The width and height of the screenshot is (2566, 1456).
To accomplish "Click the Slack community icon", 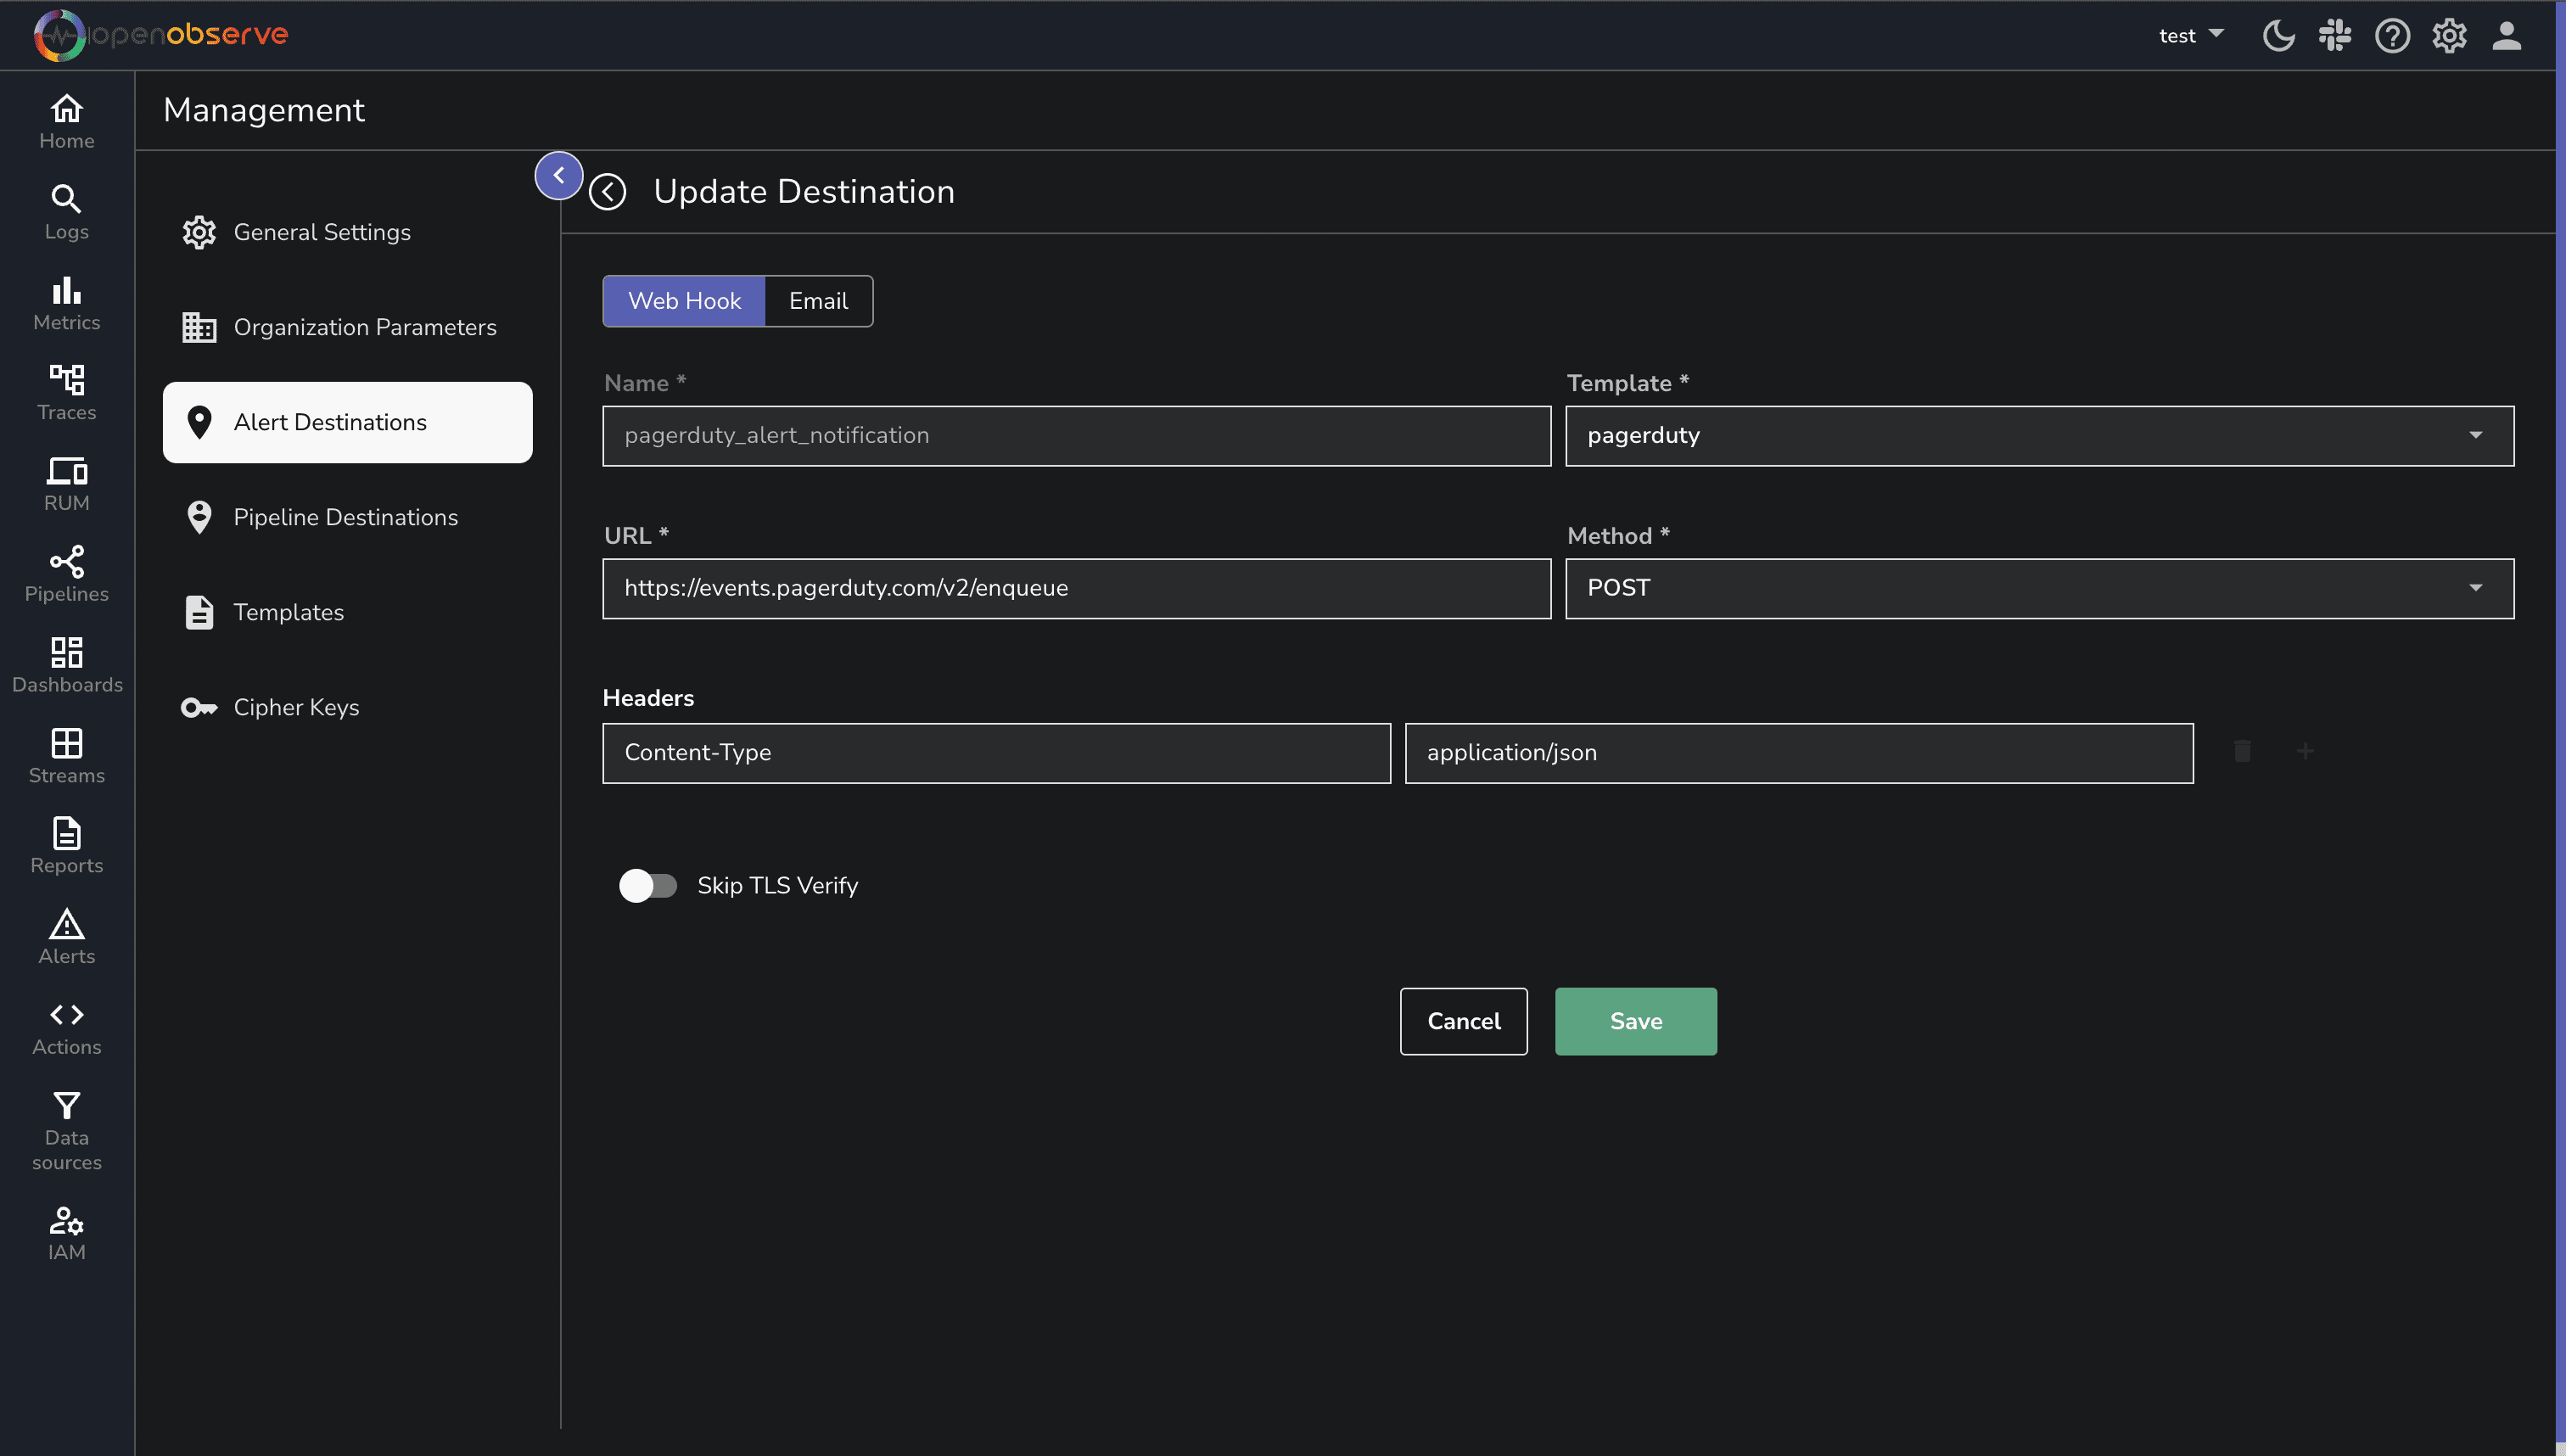I will coord(2335,36).
